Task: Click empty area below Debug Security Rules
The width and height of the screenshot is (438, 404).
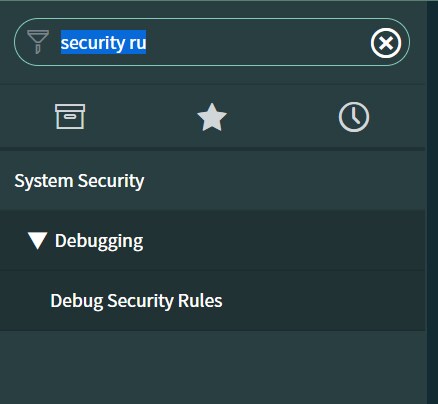Action: click(213, 367)
